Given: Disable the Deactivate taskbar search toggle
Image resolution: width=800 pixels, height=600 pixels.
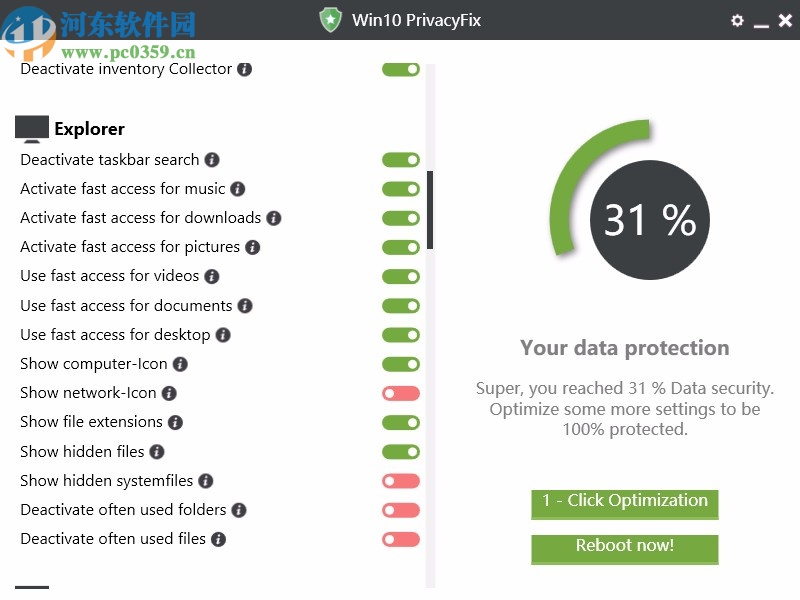Looking at the screenshot, I should tap(401, 160).
